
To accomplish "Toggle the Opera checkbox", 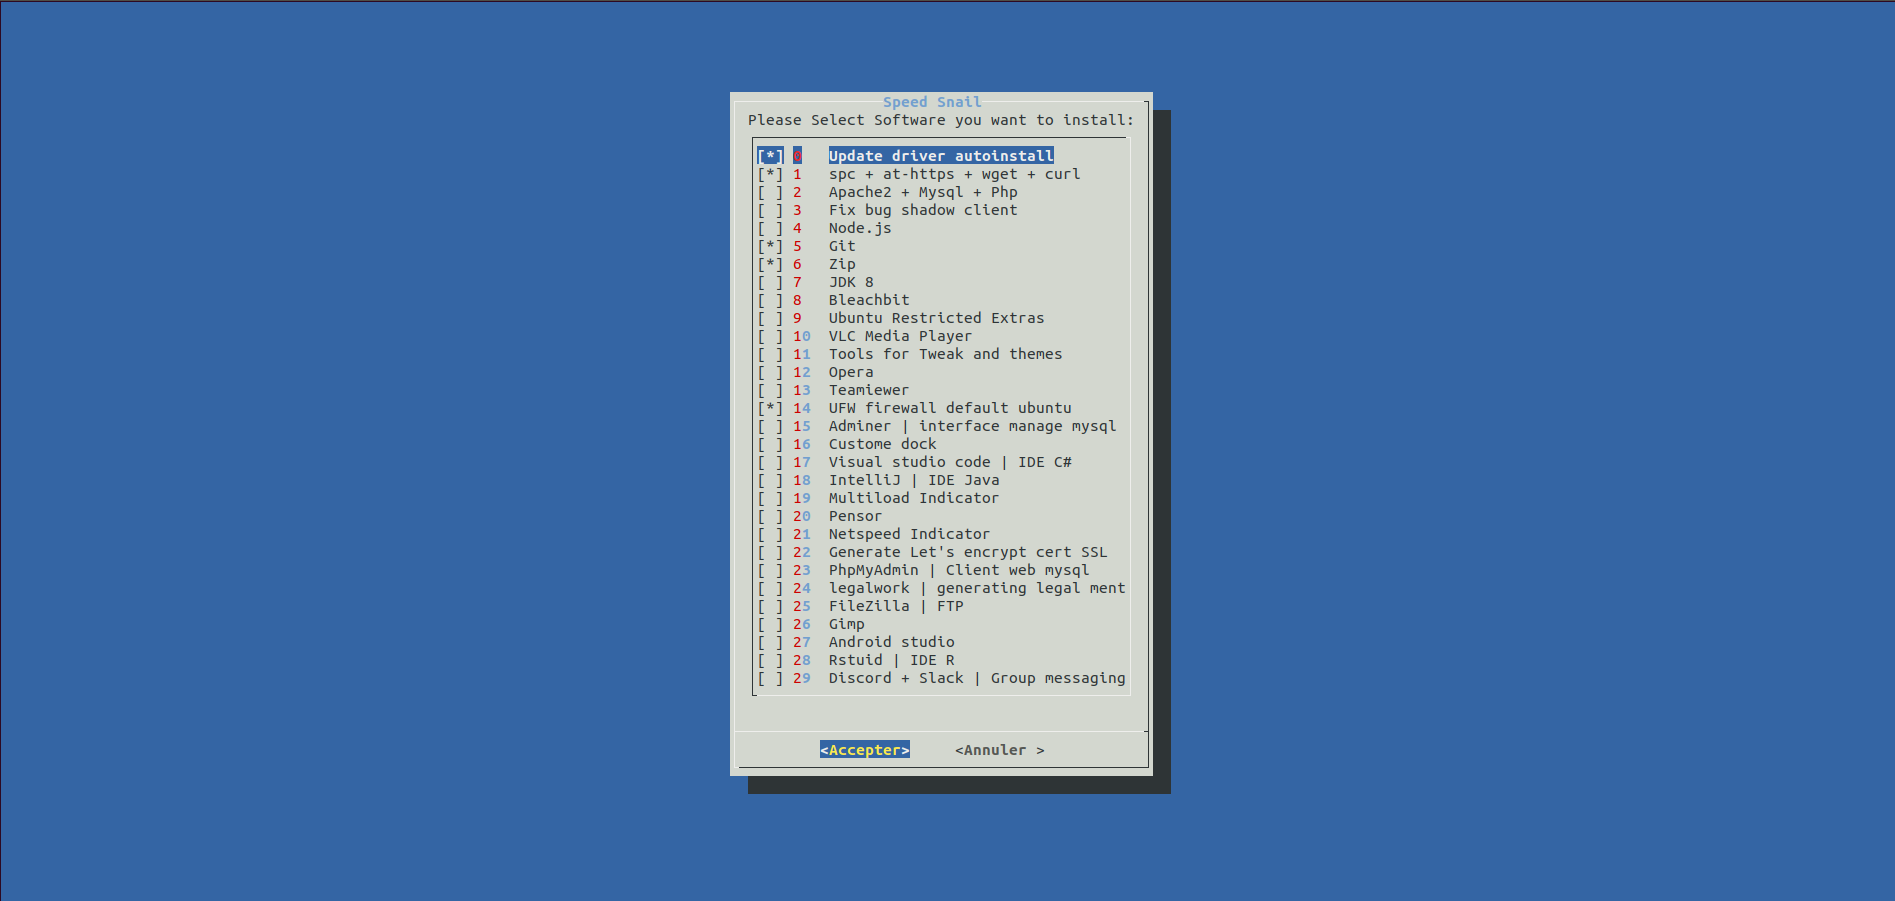I will [770, 372].
